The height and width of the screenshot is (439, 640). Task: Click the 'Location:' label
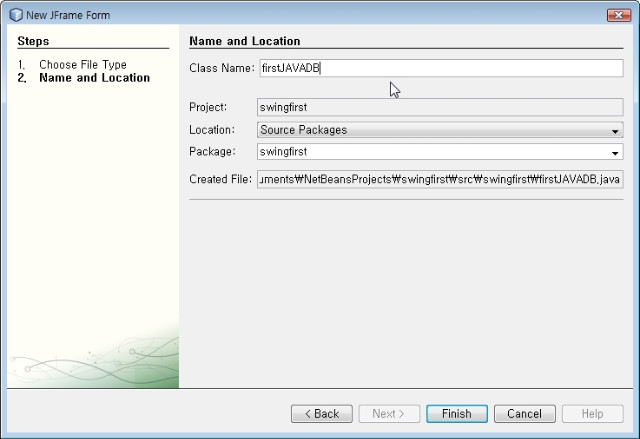[x=212, y=130]
